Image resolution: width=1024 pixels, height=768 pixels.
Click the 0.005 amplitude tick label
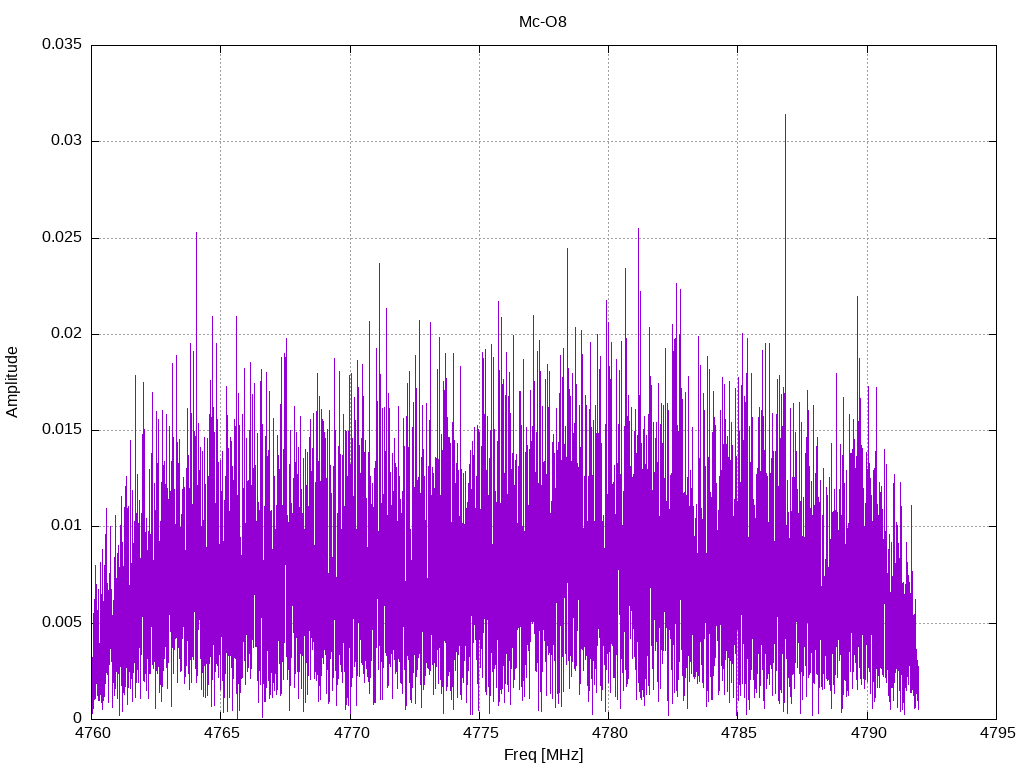pos(62,622)
